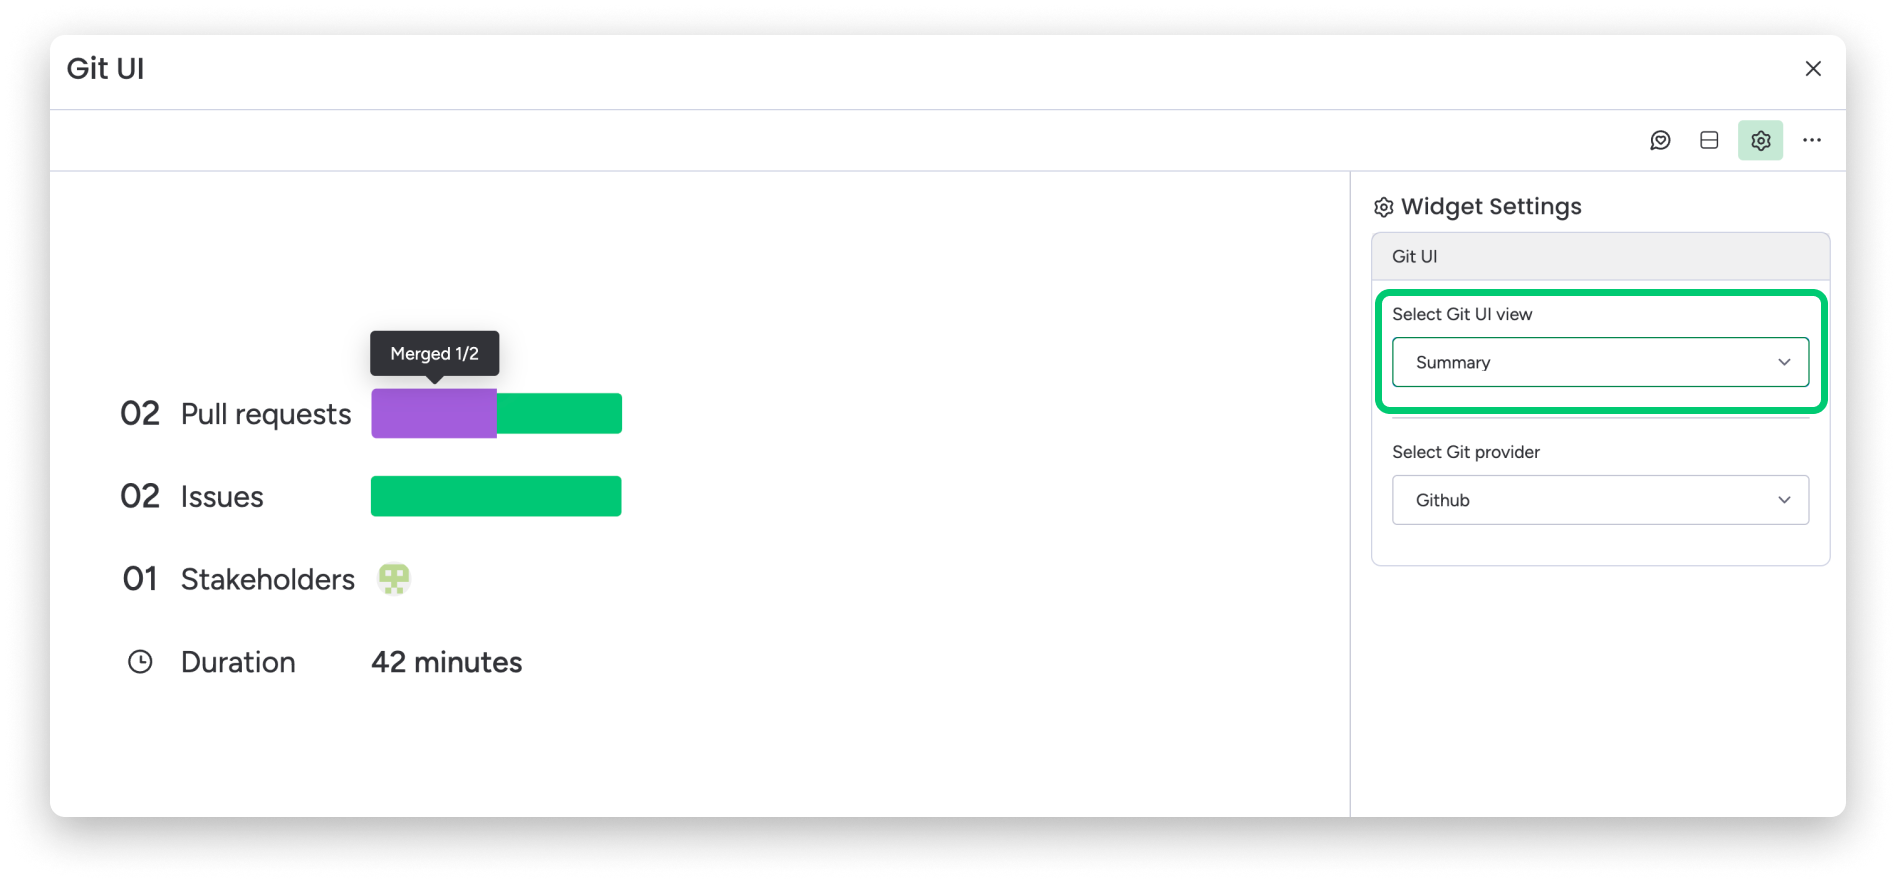The width and height of the screenshot is (1896, 882).
Task: Select the stakeholder avatar icon
Action: pos(394,578)
